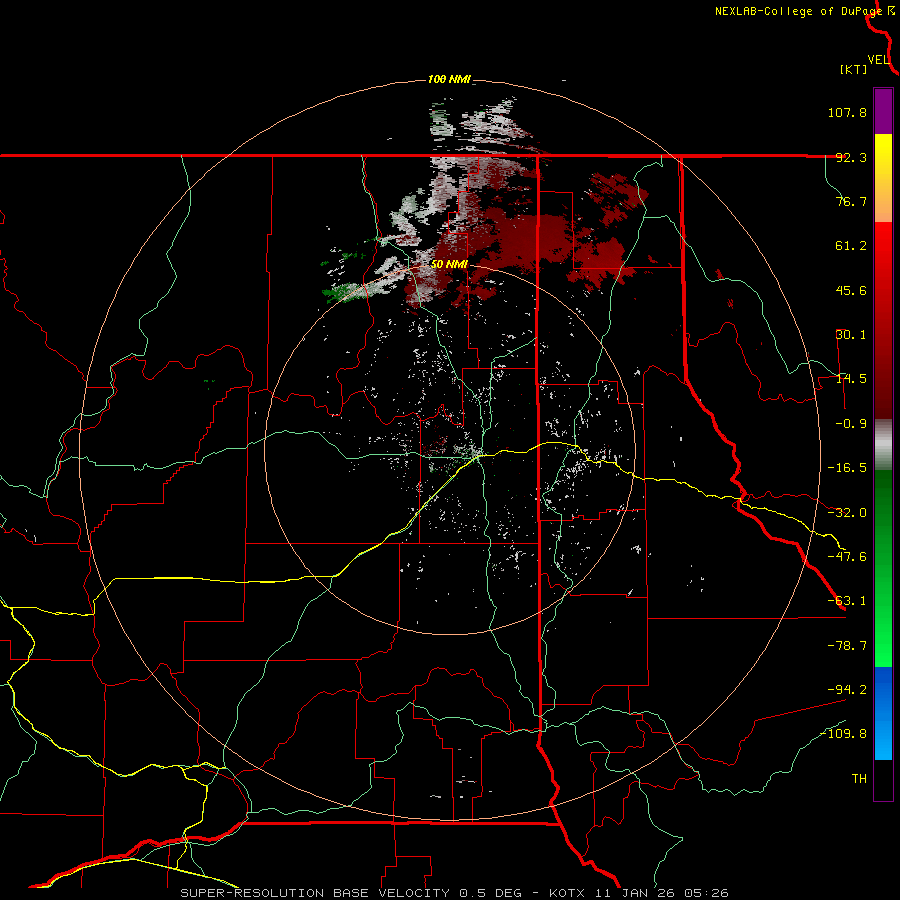Pick the yellow segment of the velocity scale
900x900 pixels.
point(883,156)
